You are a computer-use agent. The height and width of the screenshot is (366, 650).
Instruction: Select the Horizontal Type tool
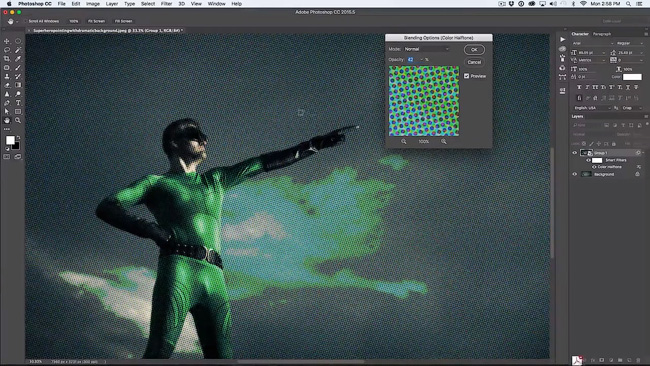pyautogui.click(x=18, y=103)
